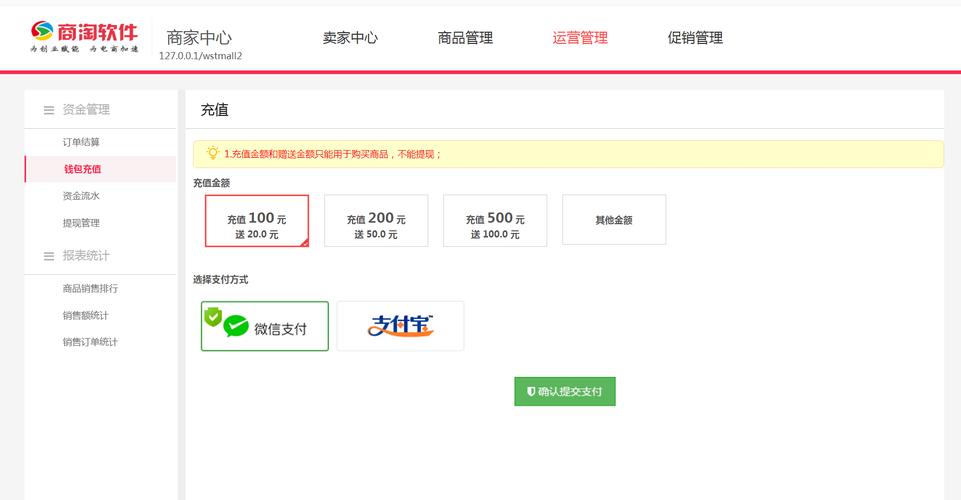
Task: Go to 订单结算 in the sidebar
Action: coord(81,142)
